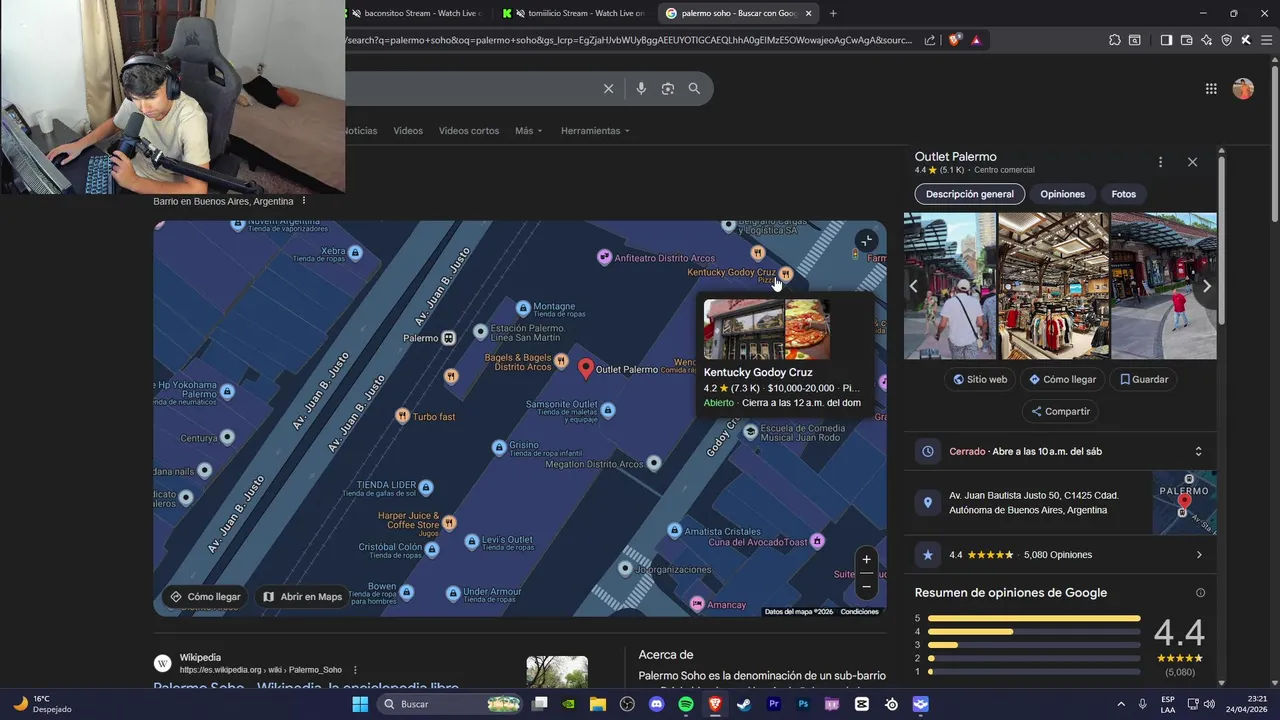Open Leo AI assistant icon
1280x720 pixels.
[x=1206, y=40]
